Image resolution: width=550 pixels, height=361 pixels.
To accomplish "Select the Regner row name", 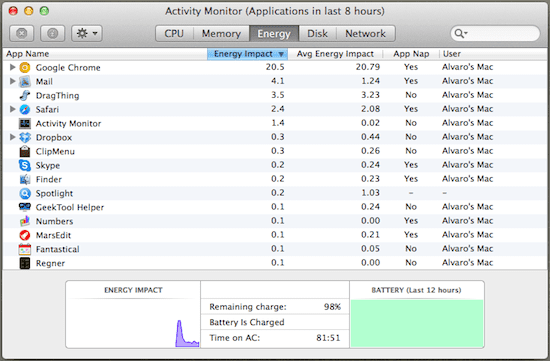I will 50,263.
